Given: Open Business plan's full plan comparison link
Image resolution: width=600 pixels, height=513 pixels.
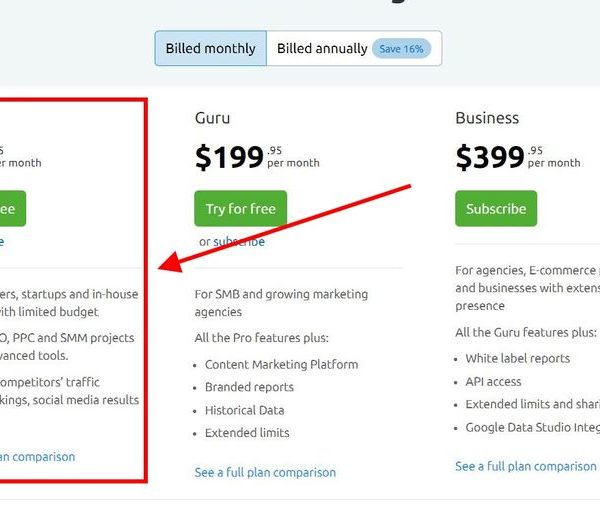Looking at the screenshot, I should [526, 466].
